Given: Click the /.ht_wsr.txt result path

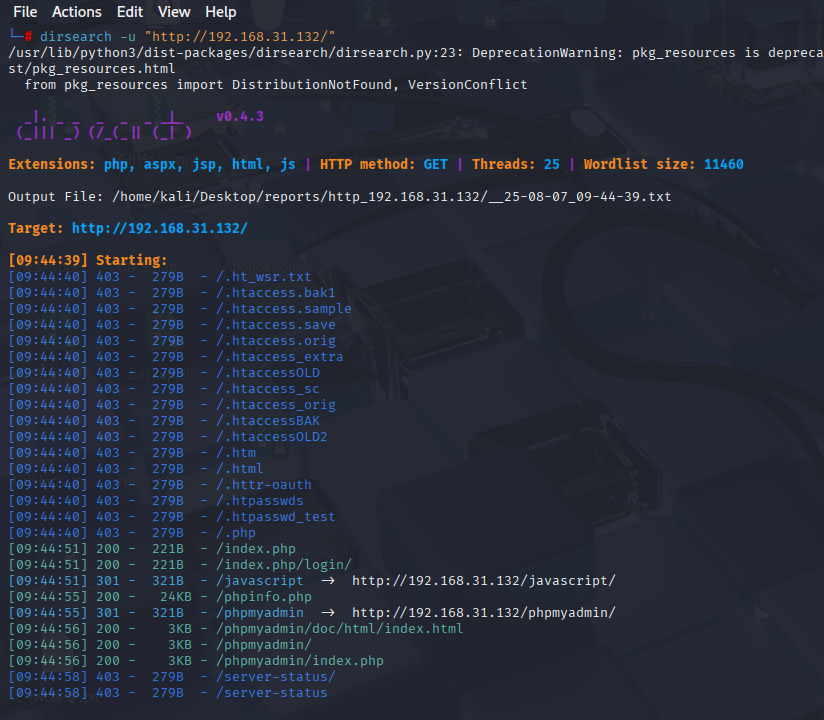Looking at the screenshot, I should pyautogui.click(x=264, y=277).
